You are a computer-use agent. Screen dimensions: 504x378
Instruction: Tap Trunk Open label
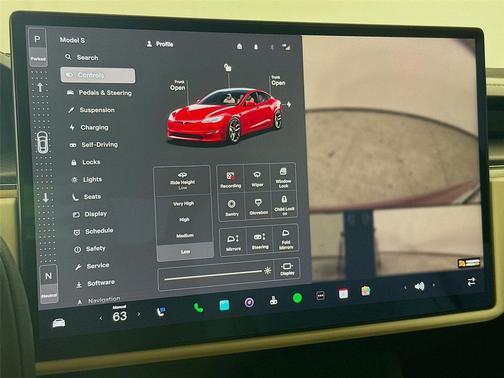[x=278, y=81]
